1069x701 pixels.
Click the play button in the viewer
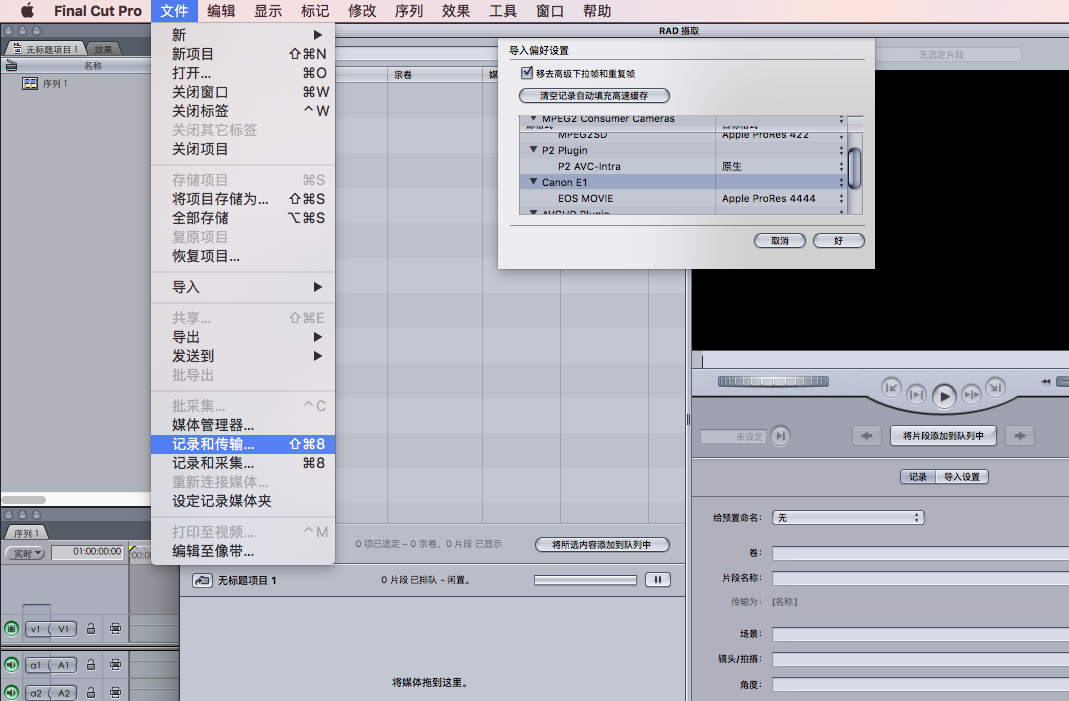pos(944,396)
